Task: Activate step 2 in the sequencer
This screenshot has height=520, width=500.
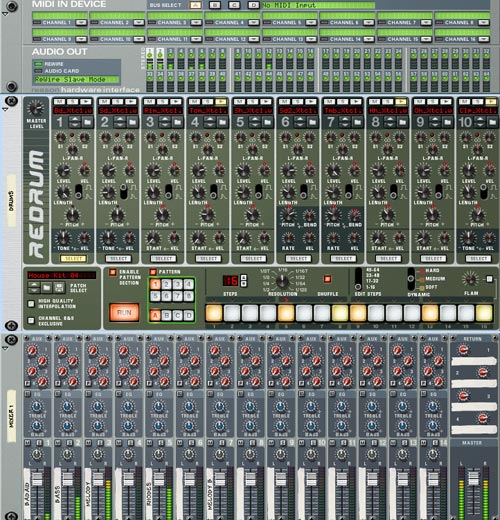Action: (x=232, y=313)
